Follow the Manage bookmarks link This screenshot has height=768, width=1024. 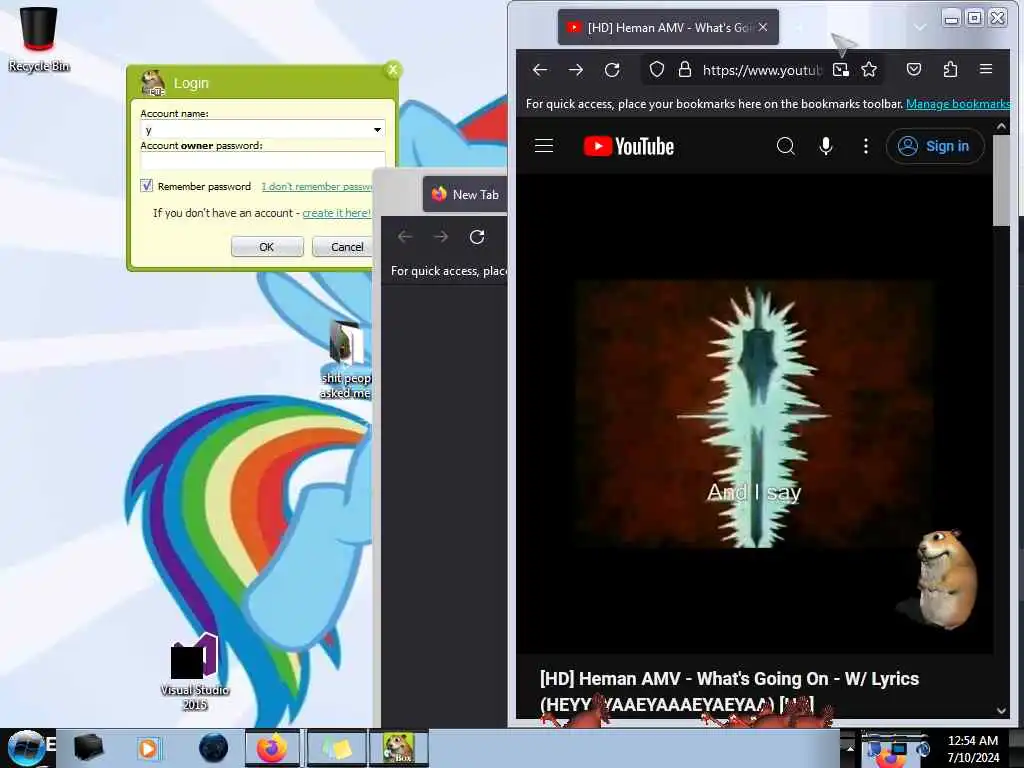[957, 104]
